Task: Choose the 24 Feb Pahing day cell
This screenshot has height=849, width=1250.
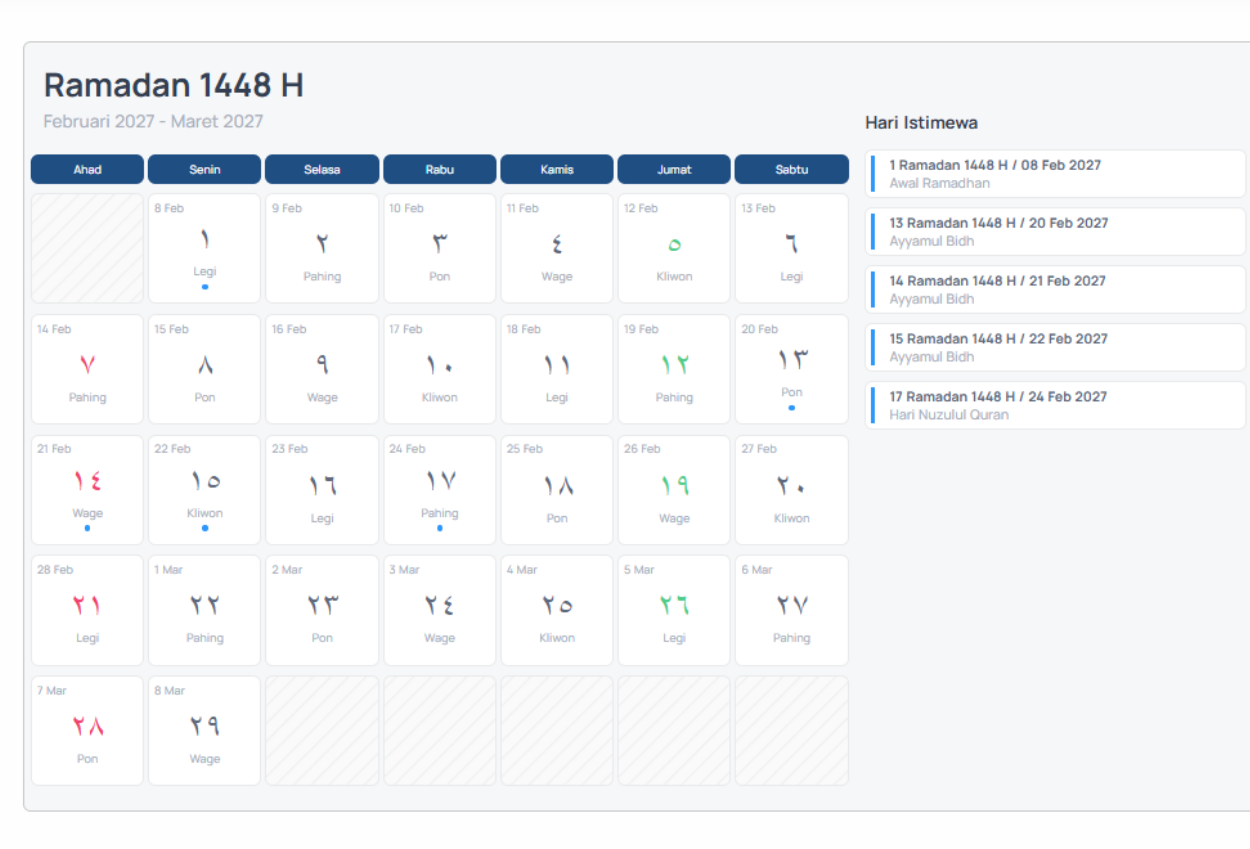Action: [x=440, y=490]
